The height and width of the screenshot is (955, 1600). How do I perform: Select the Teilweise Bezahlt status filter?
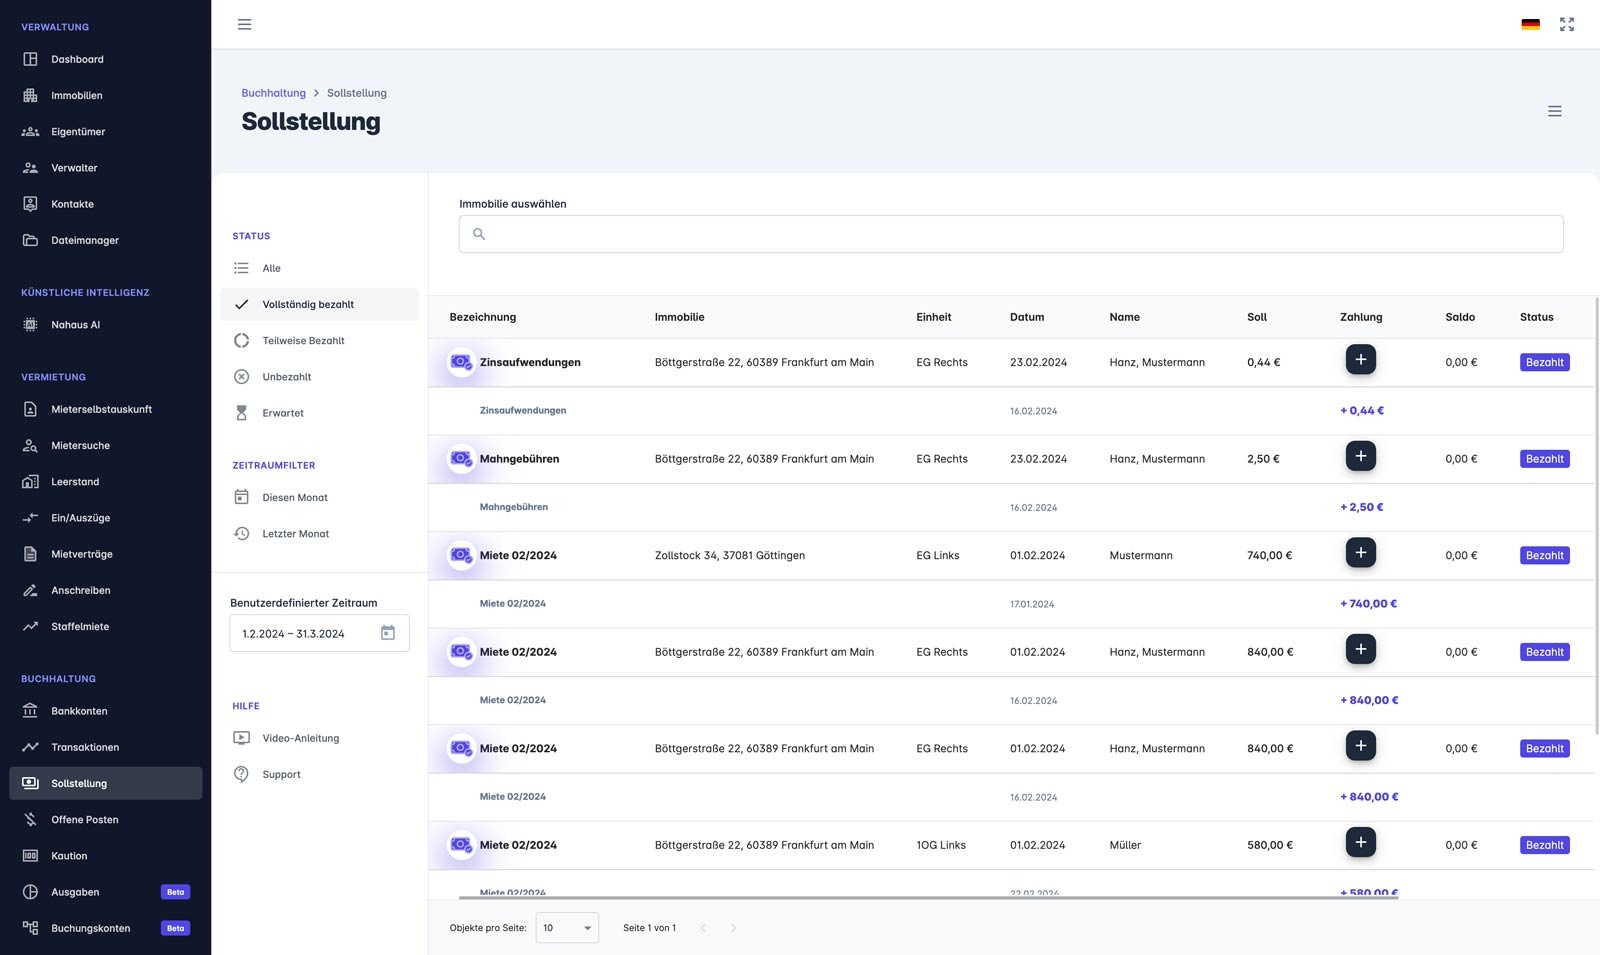click(303, 341)
